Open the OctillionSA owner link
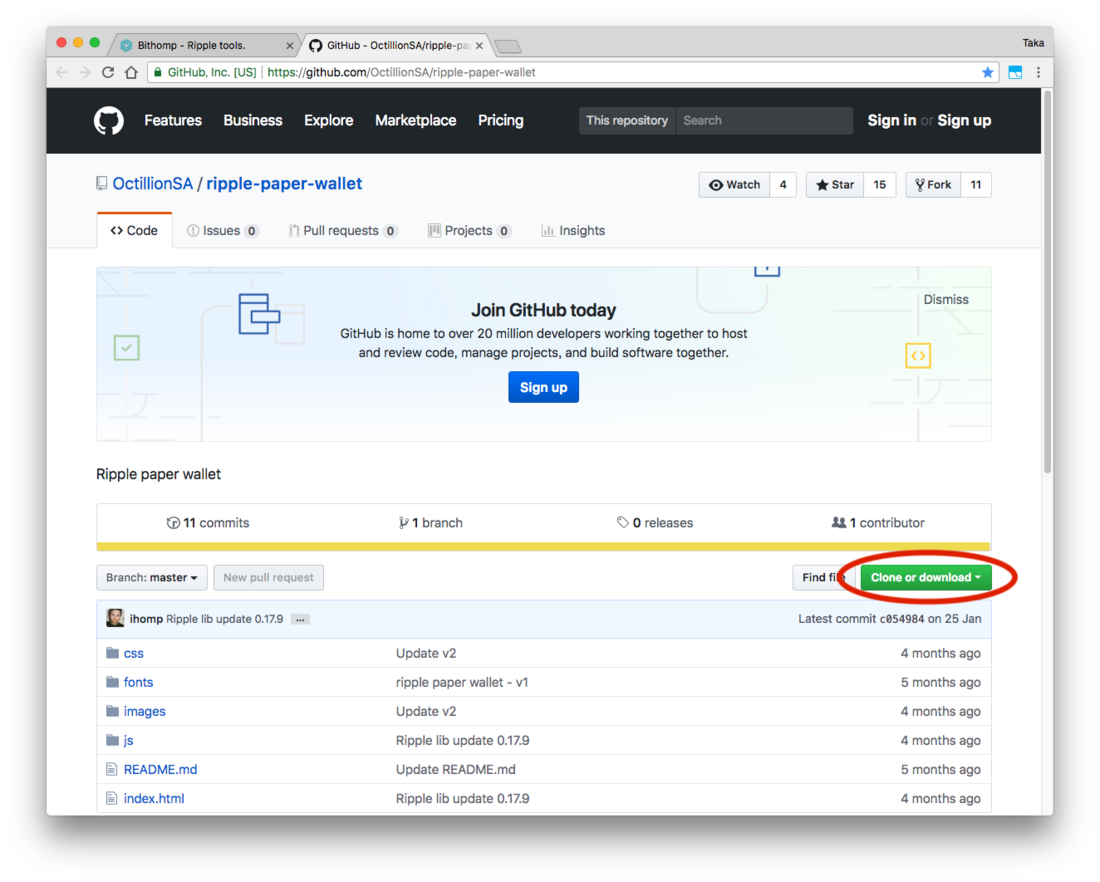The height and width of the screenshot is (882, 1100). pyautogui.click(x=152, y=184)
